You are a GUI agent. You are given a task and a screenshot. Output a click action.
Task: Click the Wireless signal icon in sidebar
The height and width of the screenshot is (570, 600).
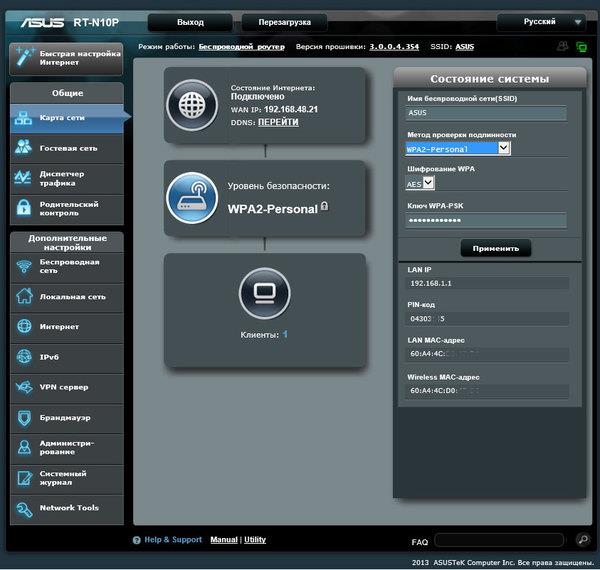[24, 266]
